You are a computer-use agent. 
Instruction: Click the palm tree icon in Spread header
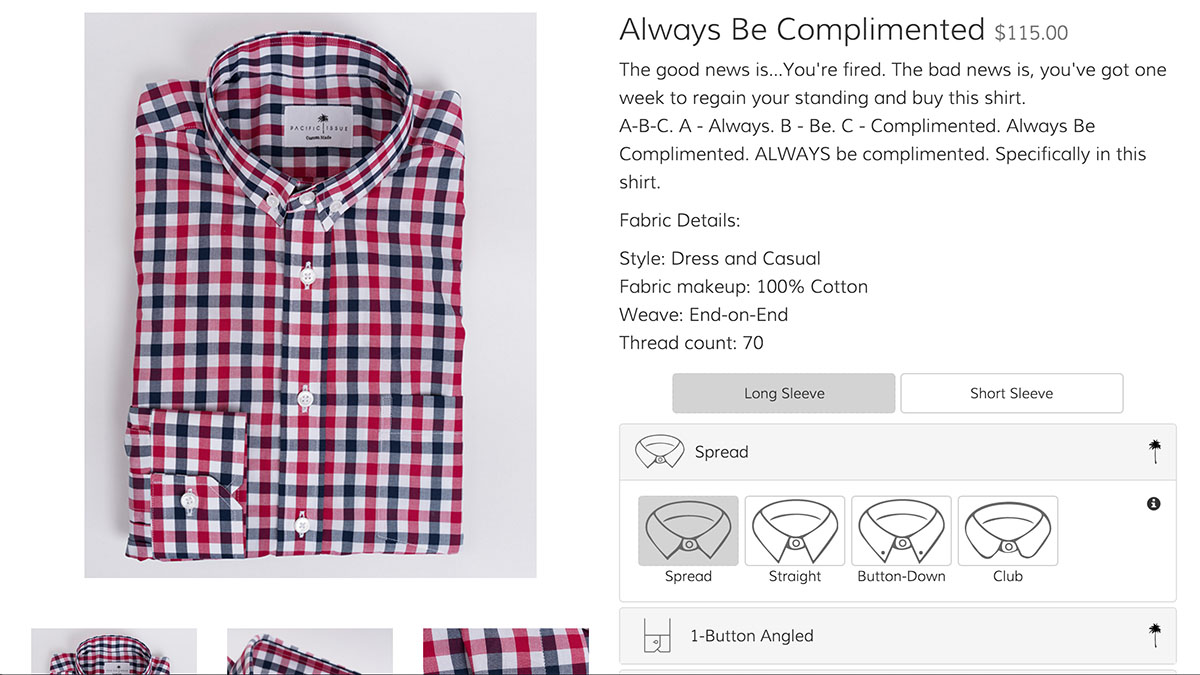[1155, 452]
